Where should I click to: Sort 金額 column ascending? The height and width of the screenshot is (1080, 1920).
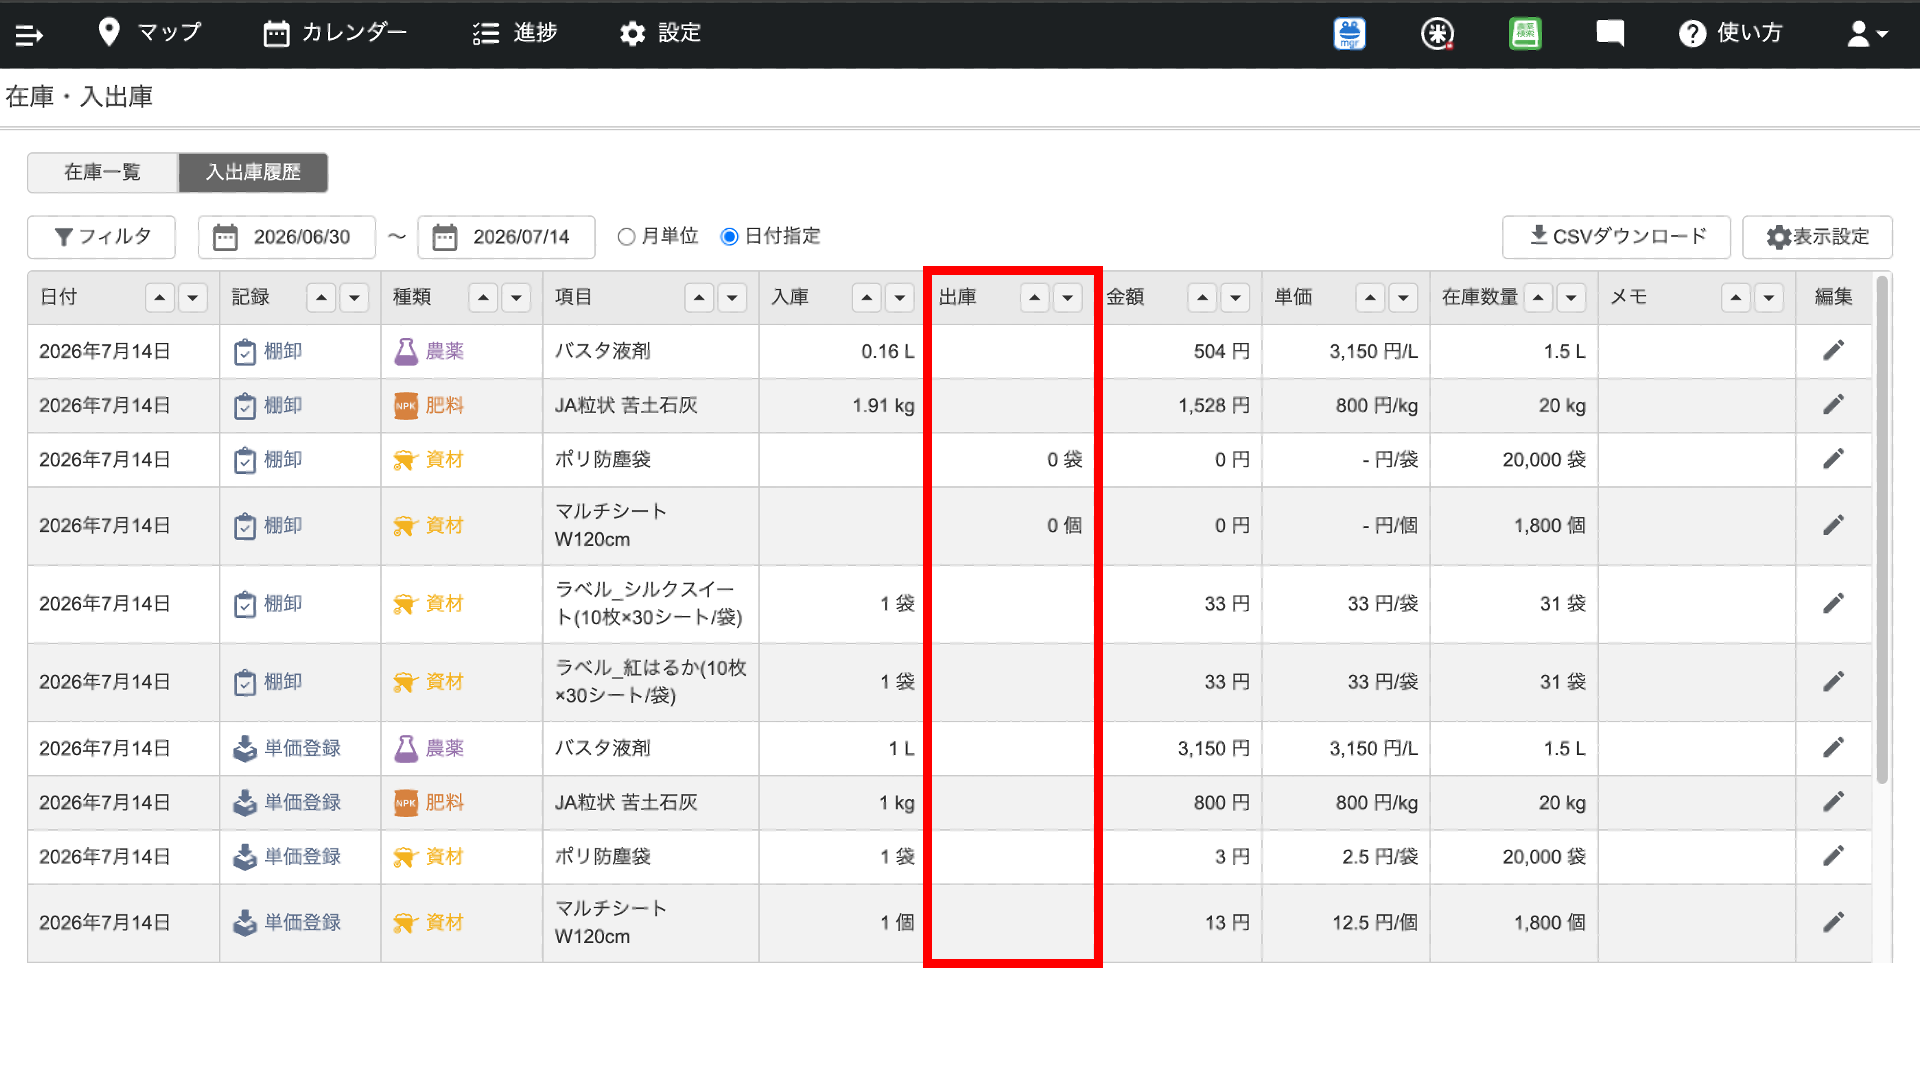click(x=1203, y=297)
